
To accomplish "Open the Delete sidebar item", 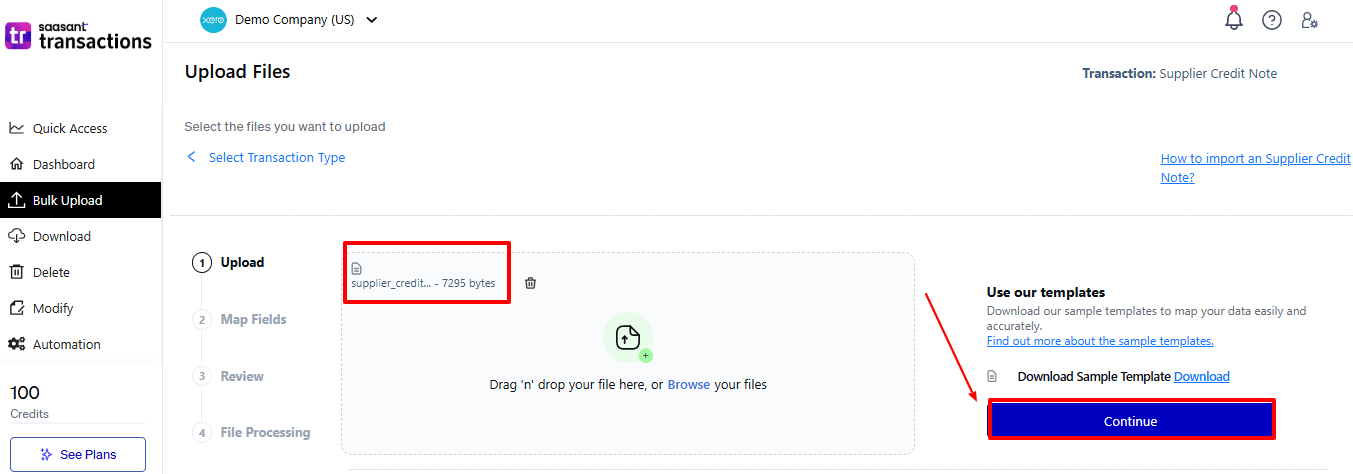I will click(51, 272).
